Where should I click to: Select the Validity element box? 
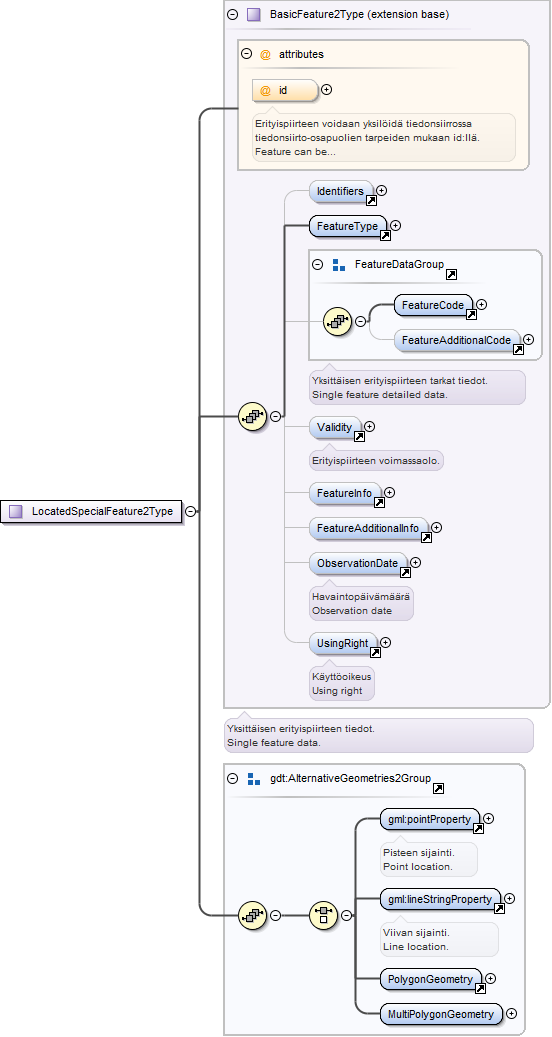[335, 427]
